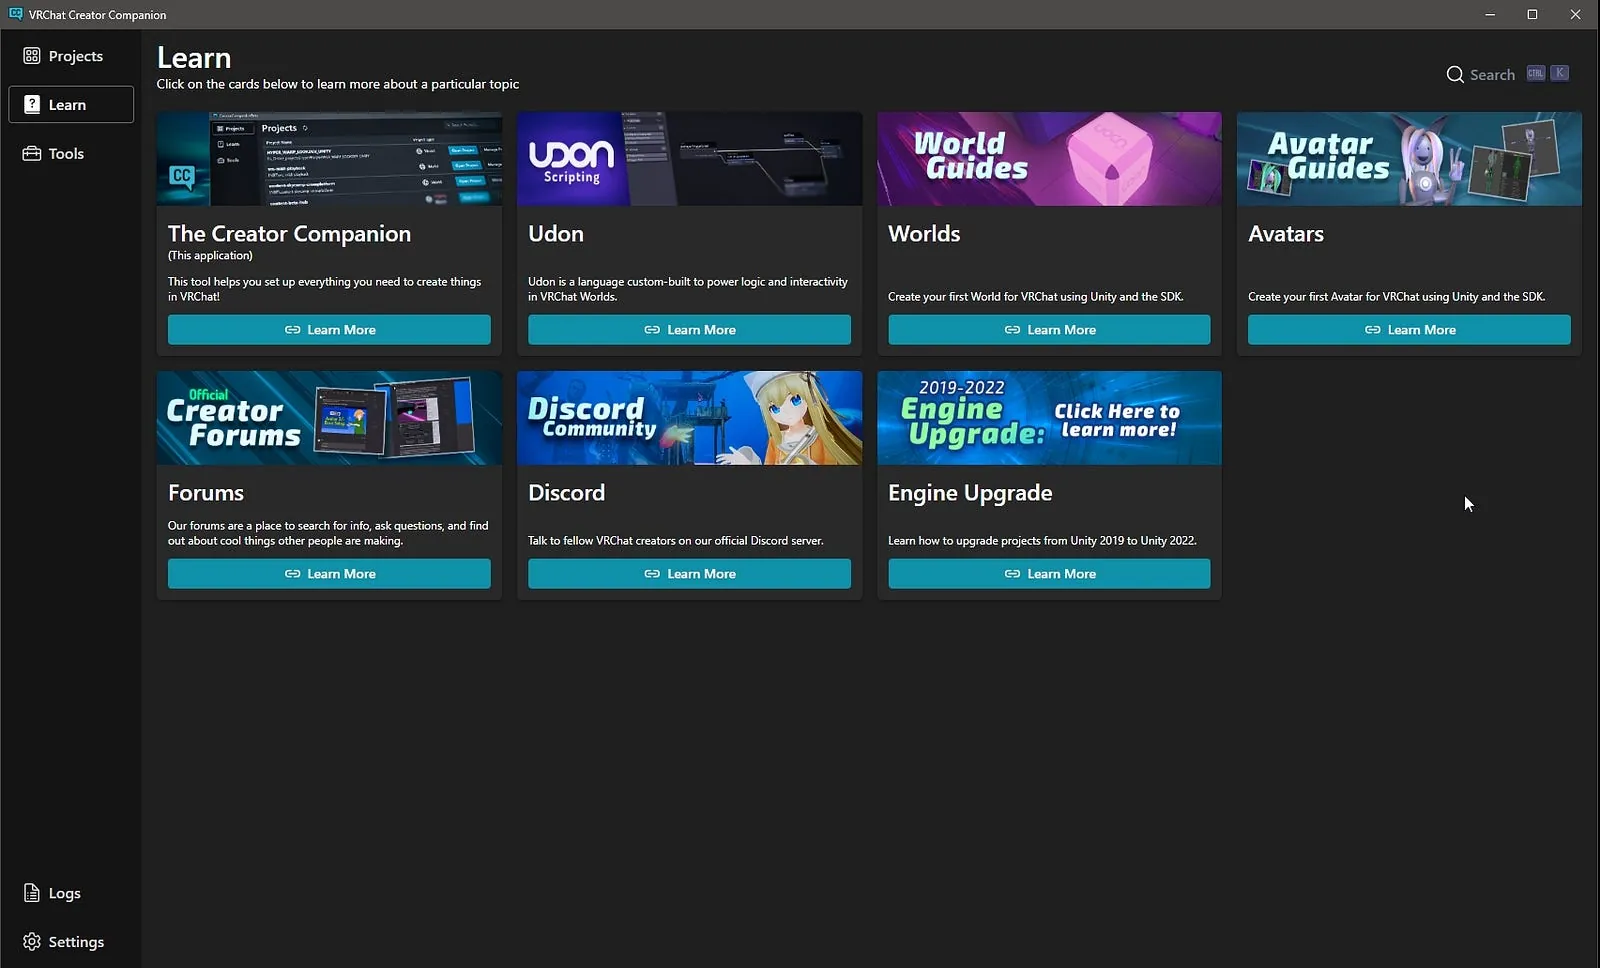Click the CTRL key shortcut badge

pyautogui.click(x=1536, y=73)
